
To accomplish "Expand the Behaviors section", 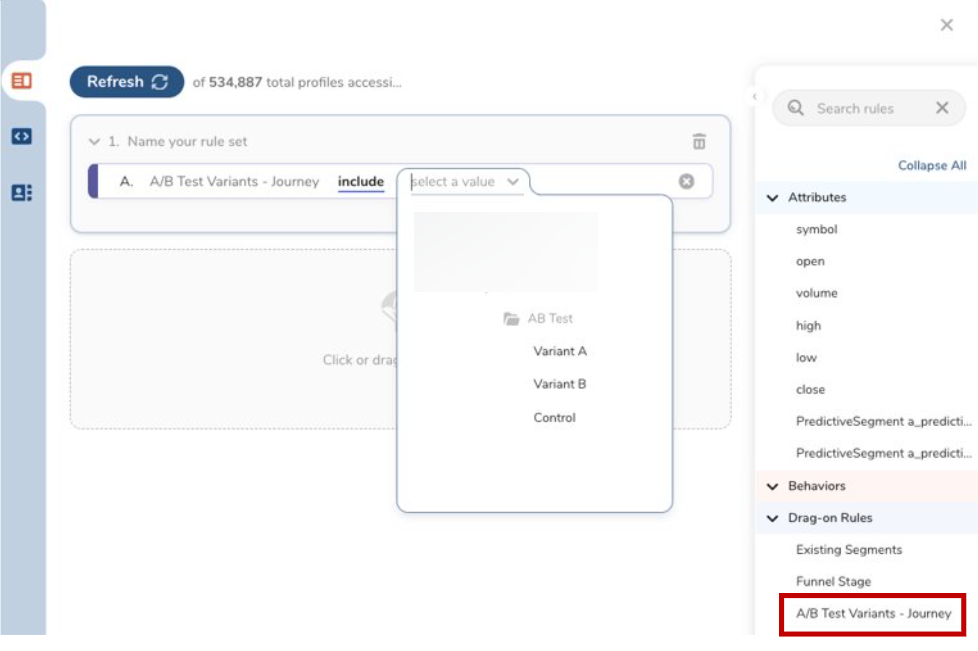I will pyautogui.click(x=772, y=486).
